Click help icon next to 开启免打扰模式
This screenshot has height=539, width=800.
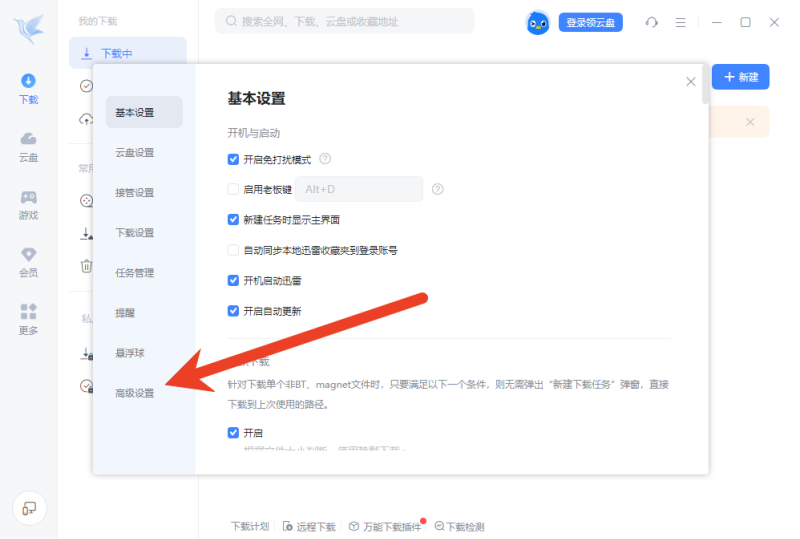tap(325, 159)
